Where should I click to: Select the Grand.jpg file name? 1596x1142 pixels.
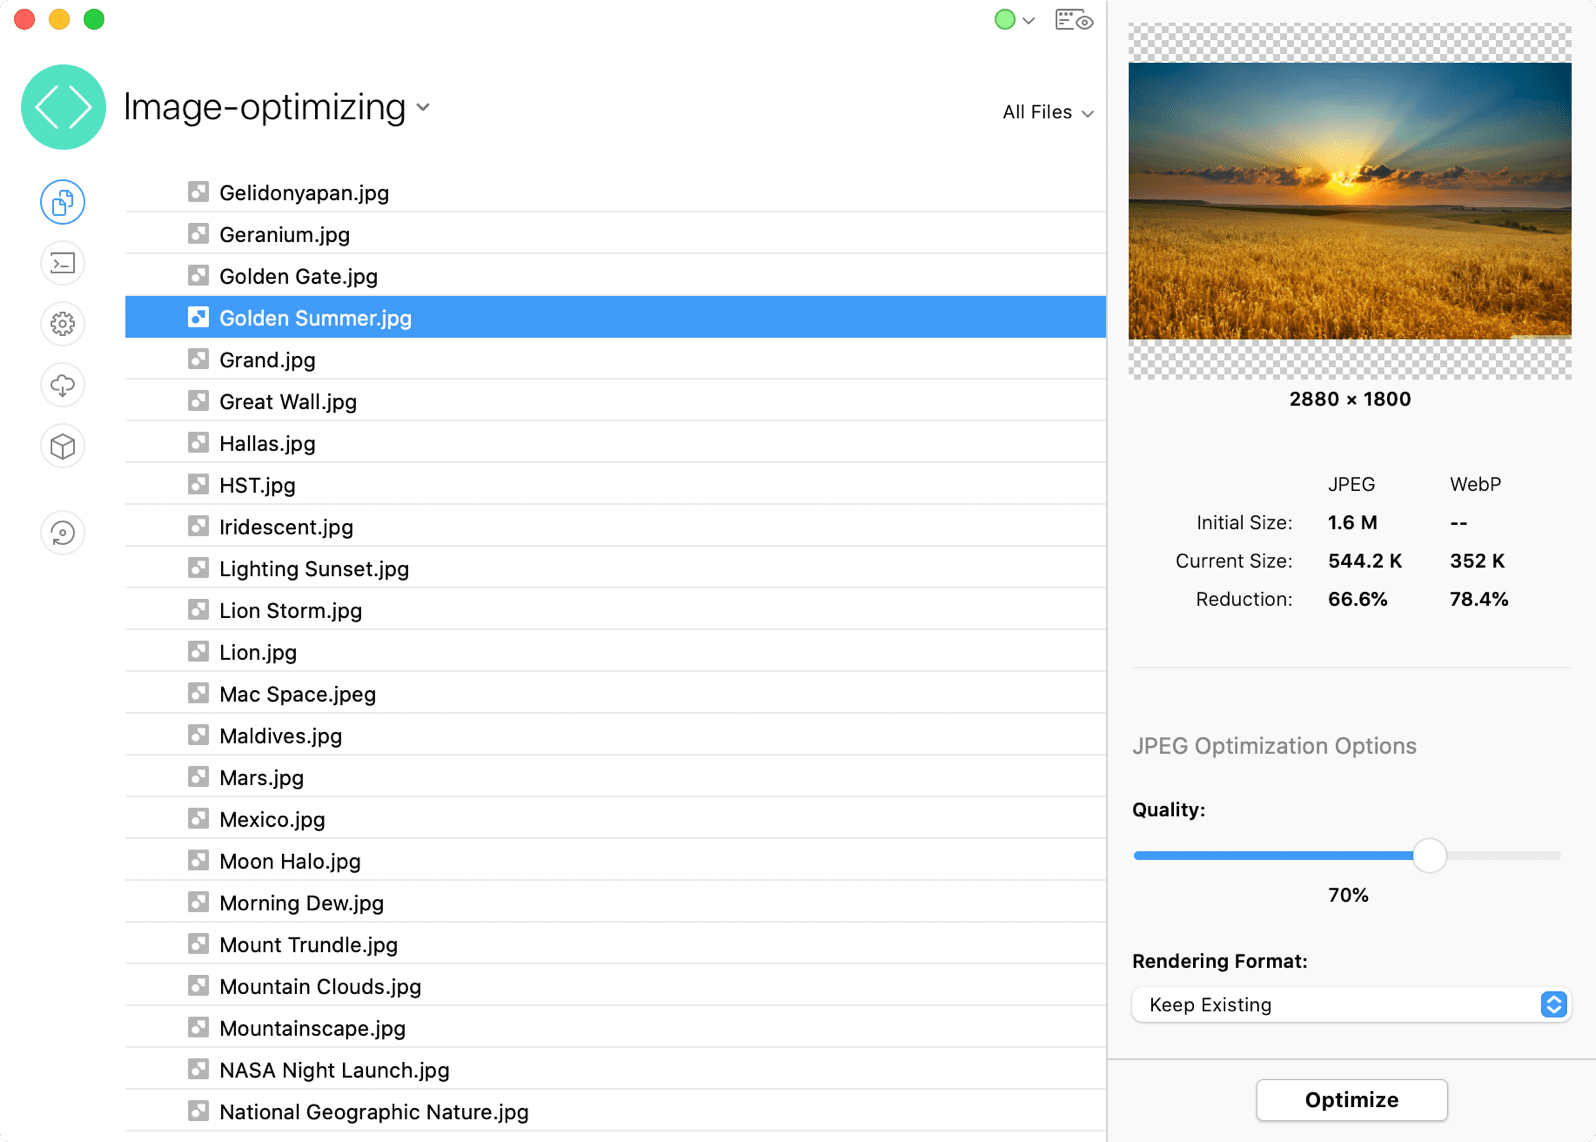click(x=267, y=360)
